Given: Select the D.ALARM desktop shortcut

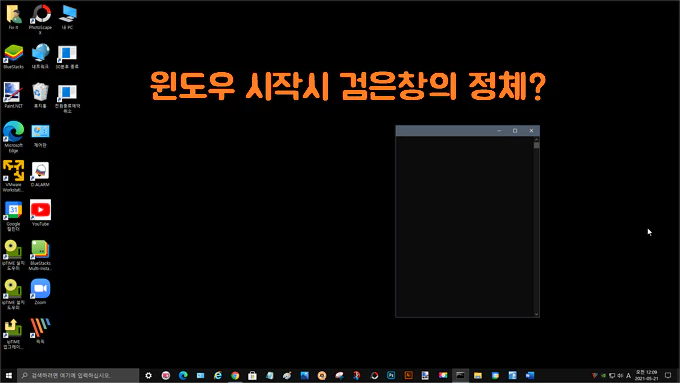Looking at the screenshot, I should pyautogui.click(x=40, y=174).
